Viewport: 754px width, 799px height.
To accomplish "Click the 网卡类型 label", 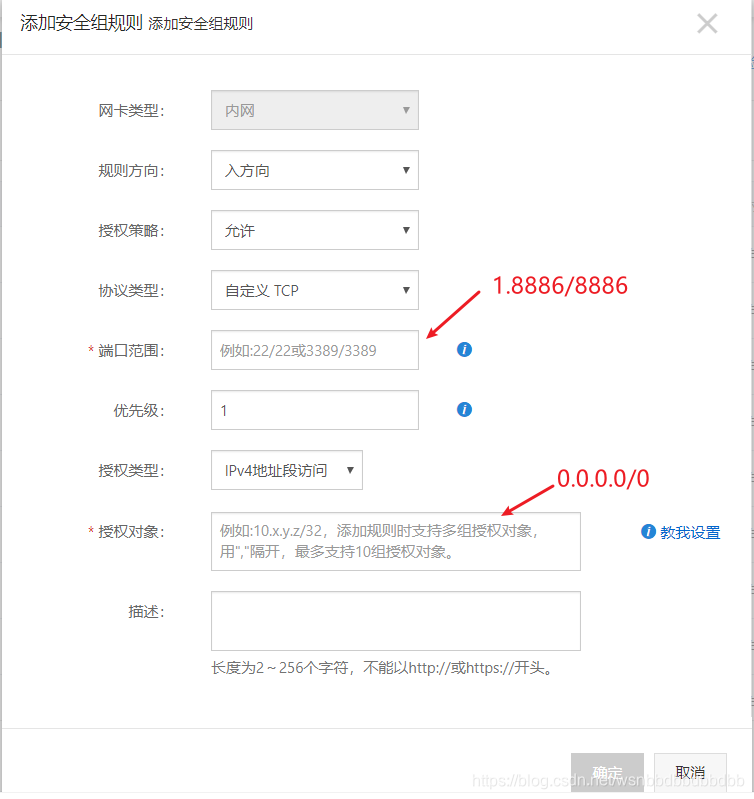I will click(131, 111).
